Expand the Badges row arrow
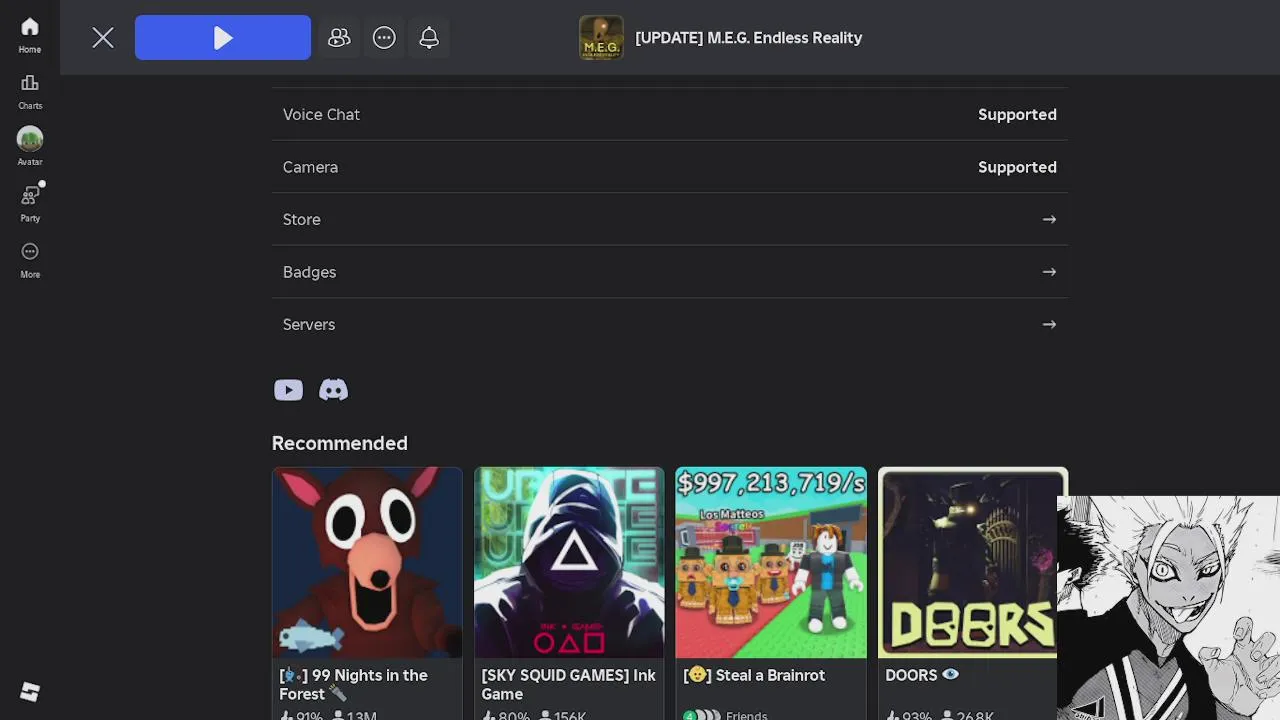This screenshot has height=720, width=1280. [1049, 272]
